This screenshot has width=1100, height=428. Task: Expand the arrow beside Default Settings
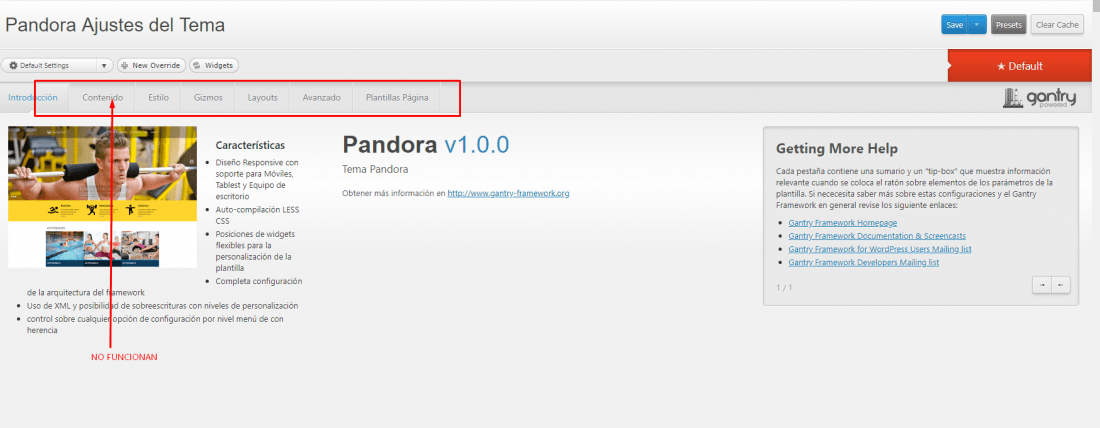[104, 65]
